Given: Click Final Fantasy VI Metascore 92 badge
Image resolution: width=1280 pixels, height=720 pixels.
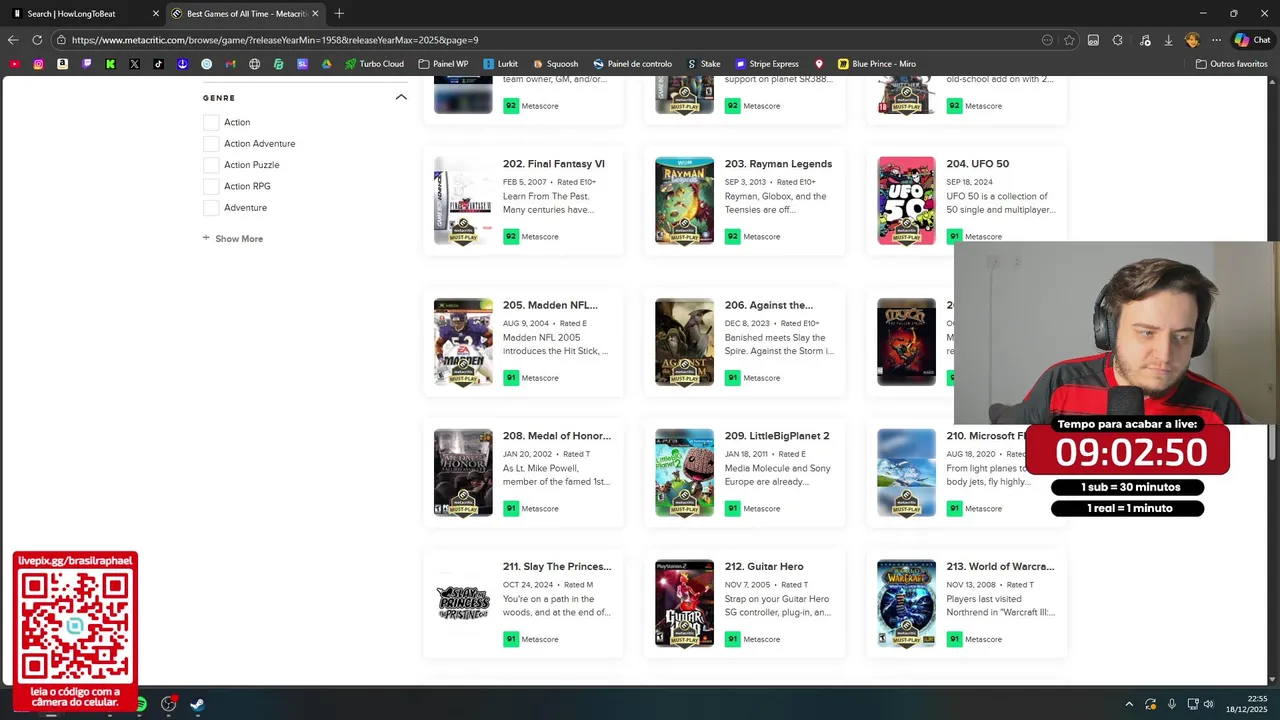Looking at the screenshot, I should tap(511, 237).
